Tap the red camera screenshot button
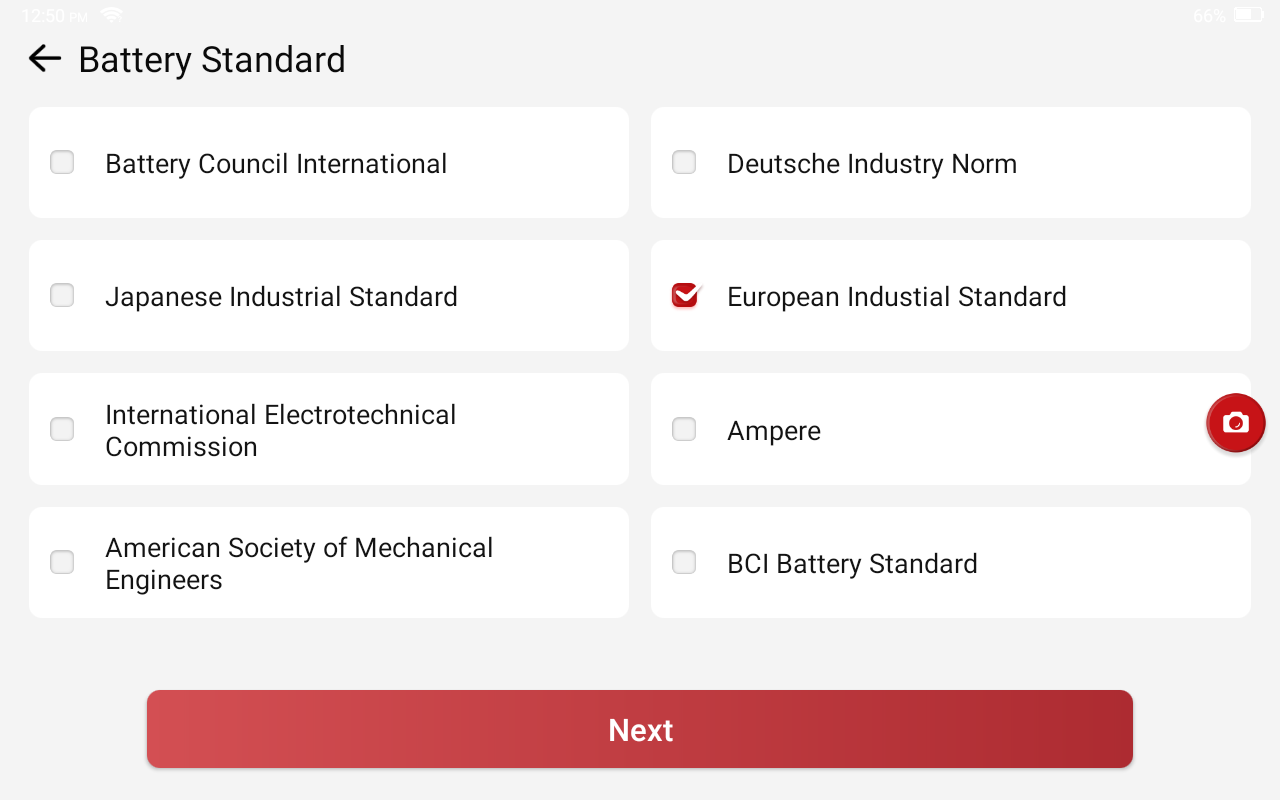The image size is (1280, 800). pos(1236,423)
